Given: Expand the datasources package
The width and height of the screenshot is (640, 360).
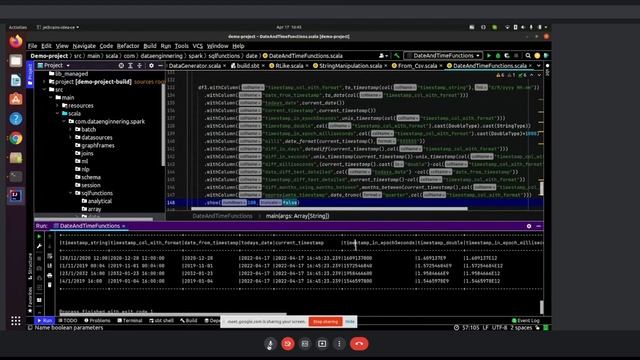Looking at the screenshot, I should [71, 138].
